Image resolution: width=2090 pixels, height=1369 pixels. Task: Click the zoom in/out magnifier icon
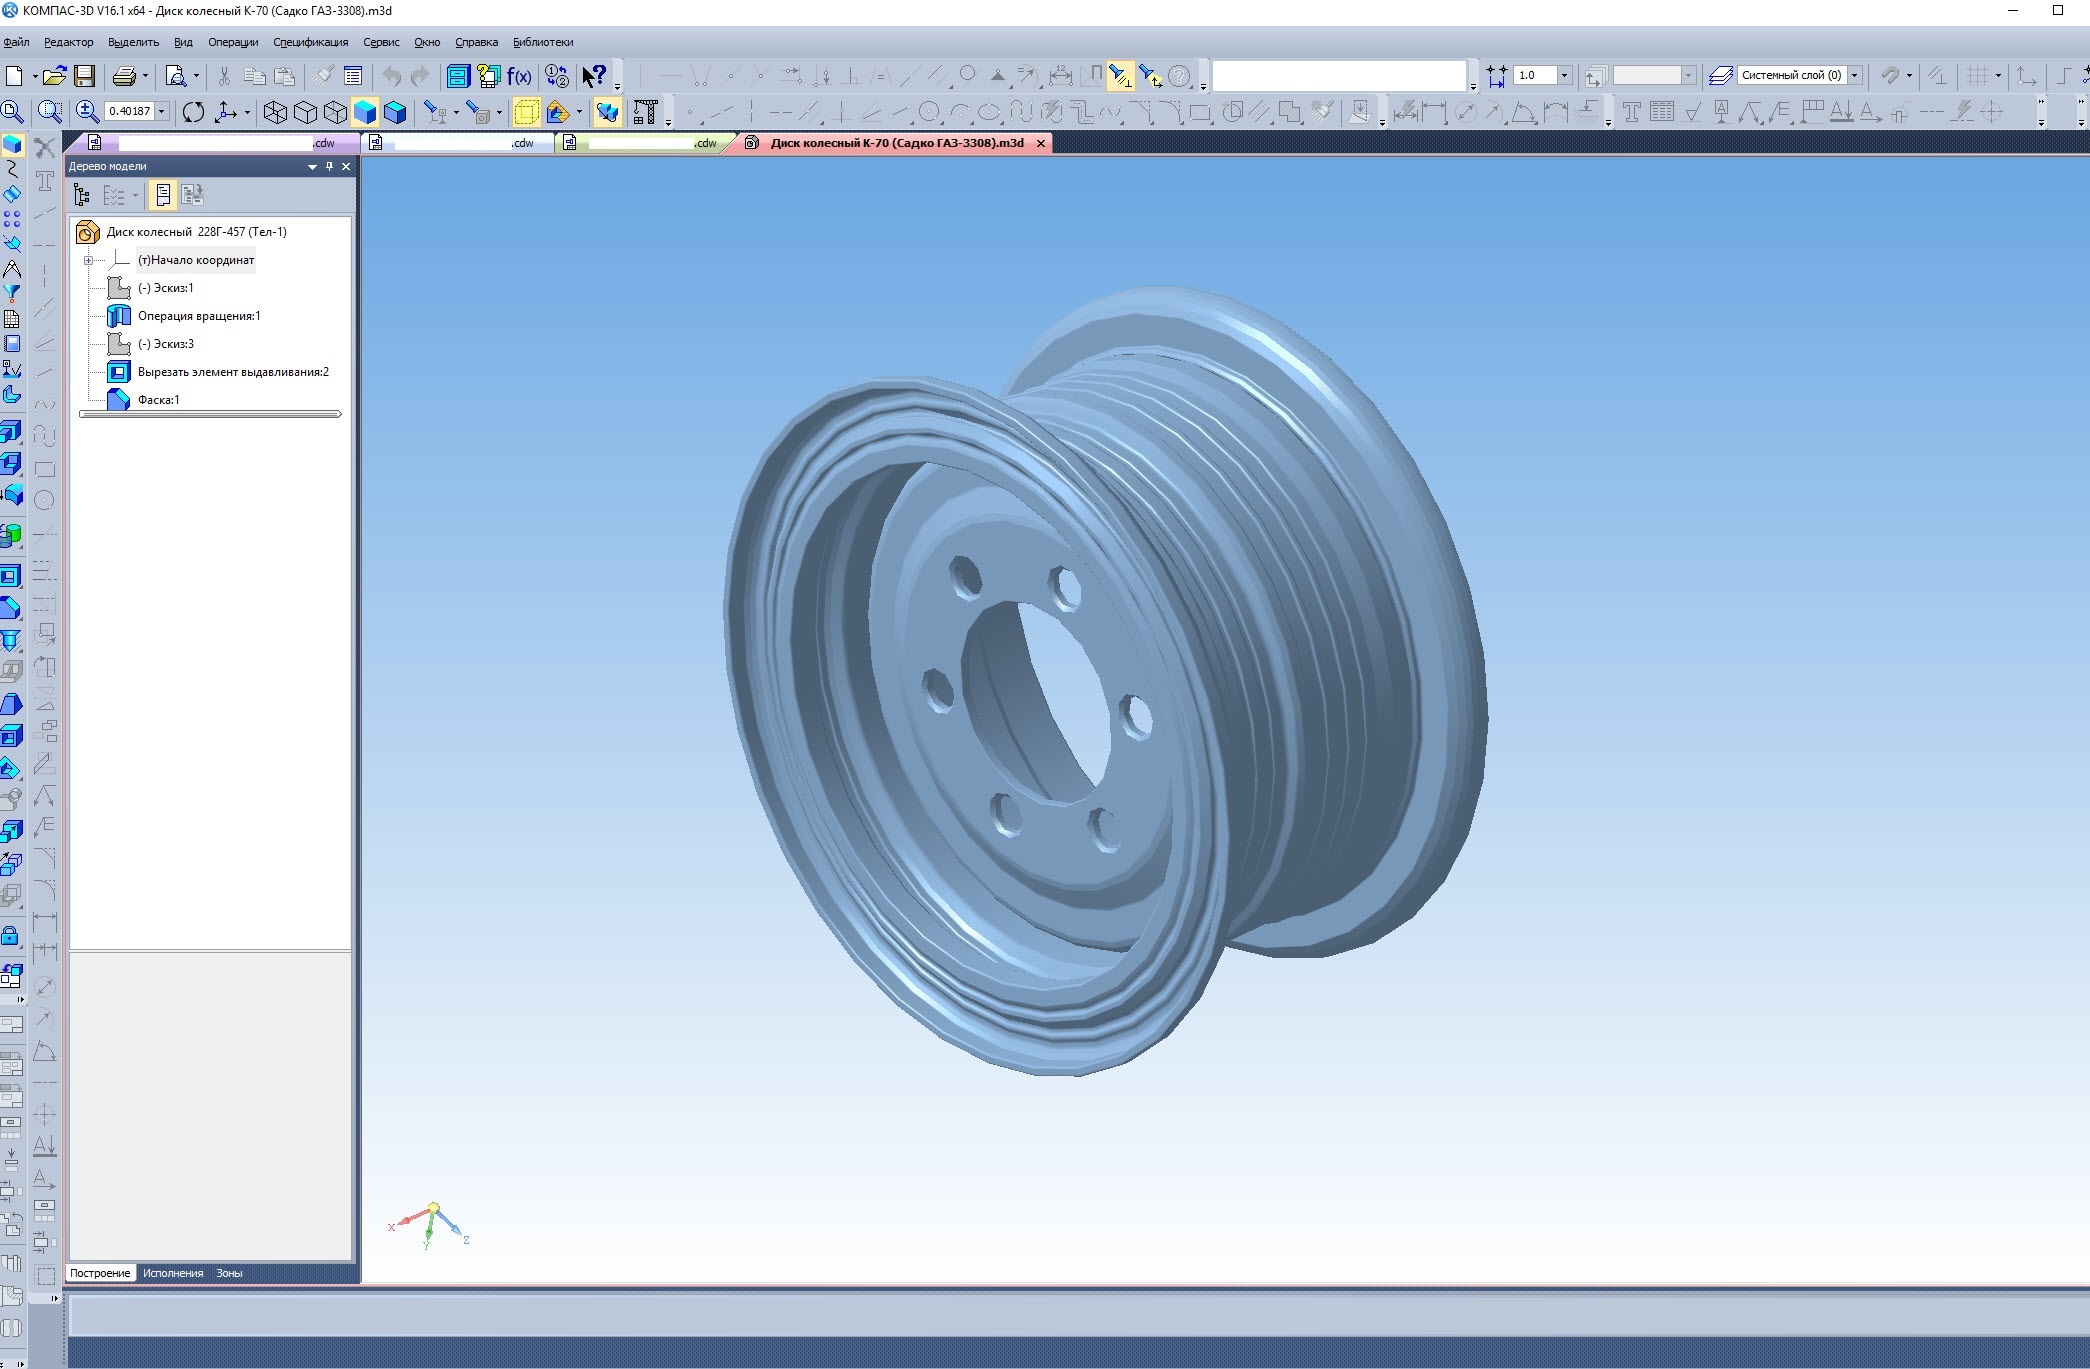87,112
